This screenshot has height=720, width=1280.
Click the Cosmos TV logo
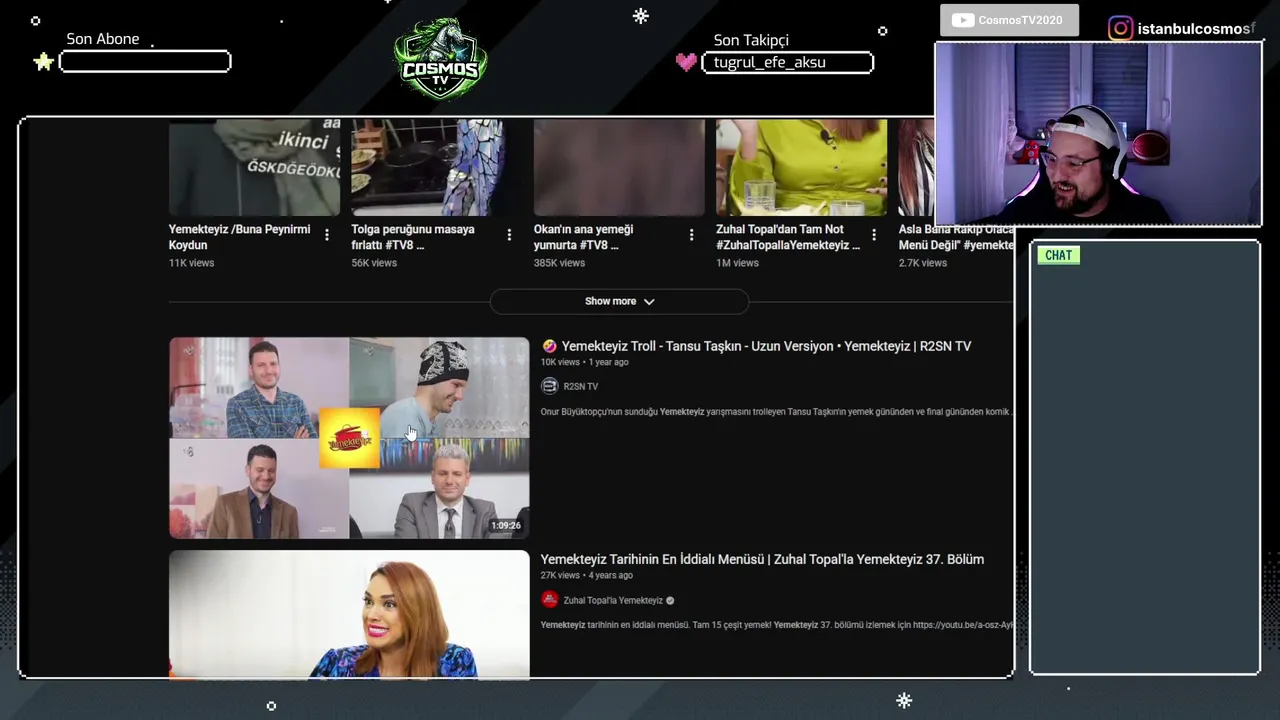pos(440,60)
